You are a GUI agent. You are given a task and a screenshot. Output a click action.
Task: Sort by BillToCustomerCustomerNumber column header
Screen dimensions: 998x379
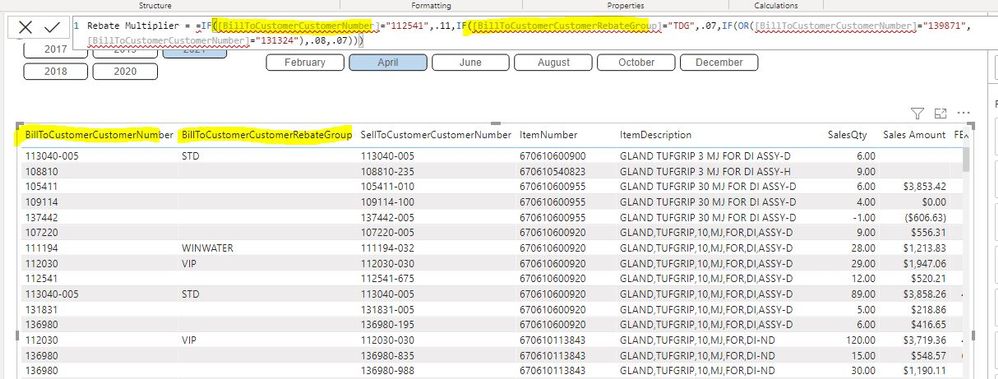pyautogui.click(x=99, y=135)
